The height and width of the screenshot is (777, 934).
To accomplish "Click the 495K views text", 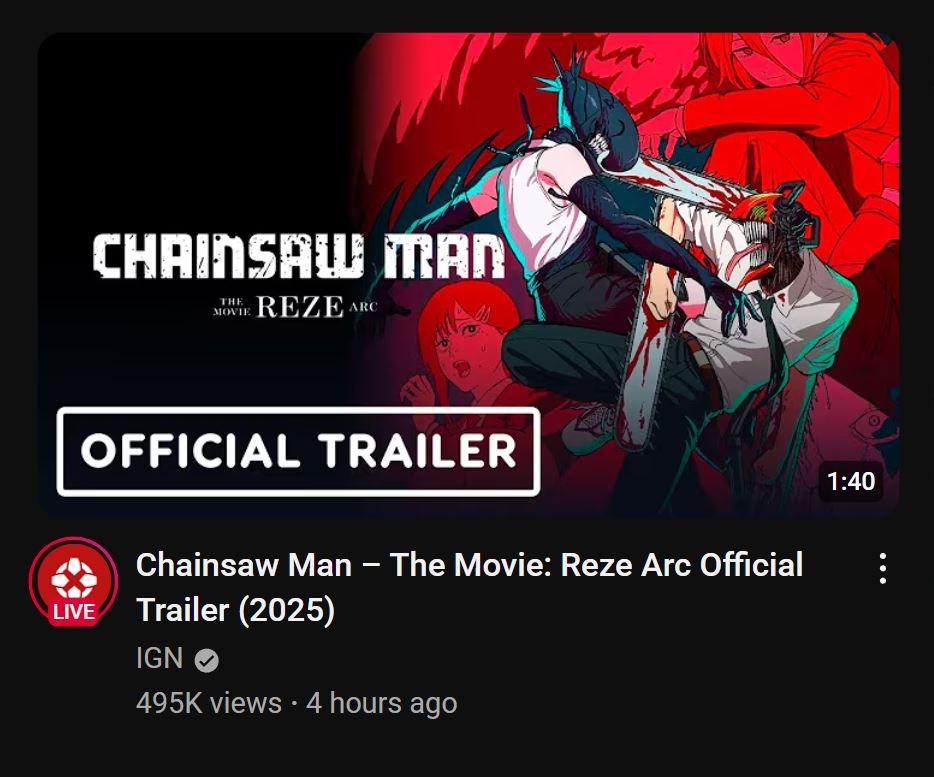I will coord(208,703).
